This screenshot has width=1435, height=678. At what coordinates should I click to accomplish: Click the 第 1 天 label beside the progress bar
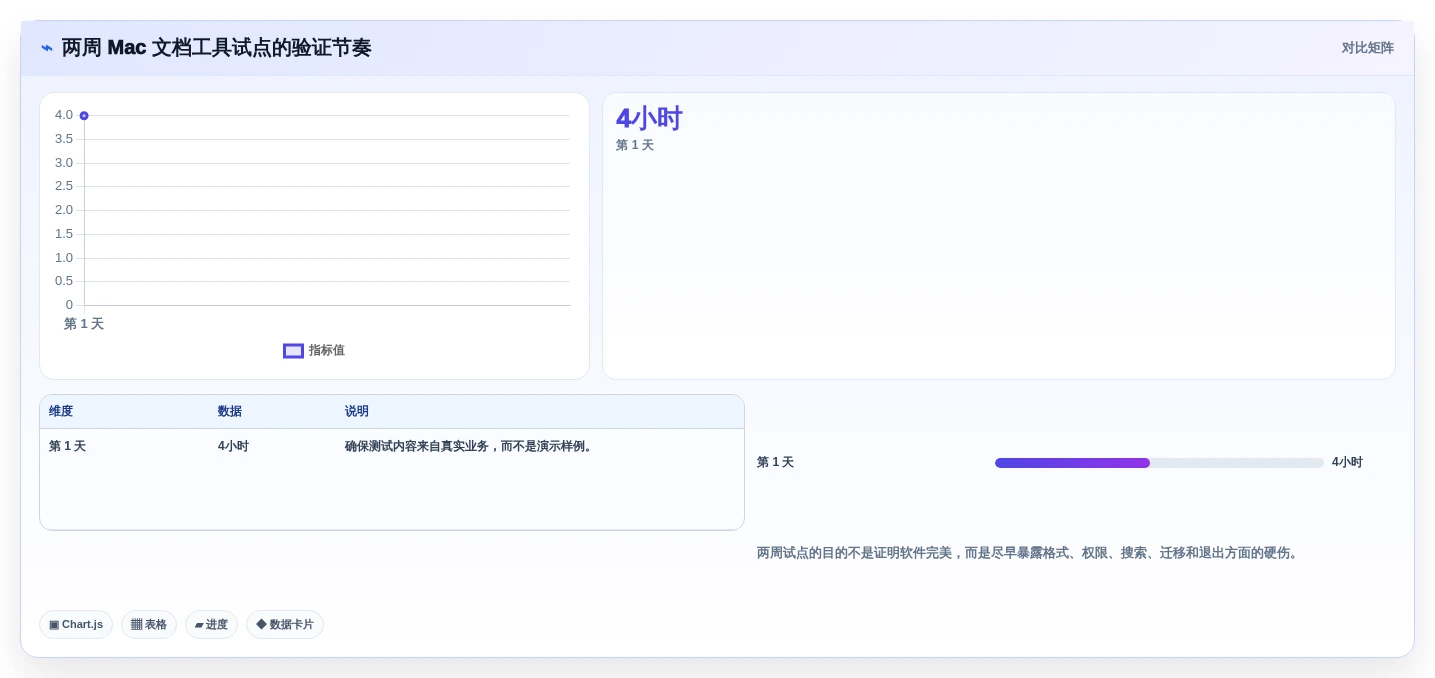coord(775,462)
